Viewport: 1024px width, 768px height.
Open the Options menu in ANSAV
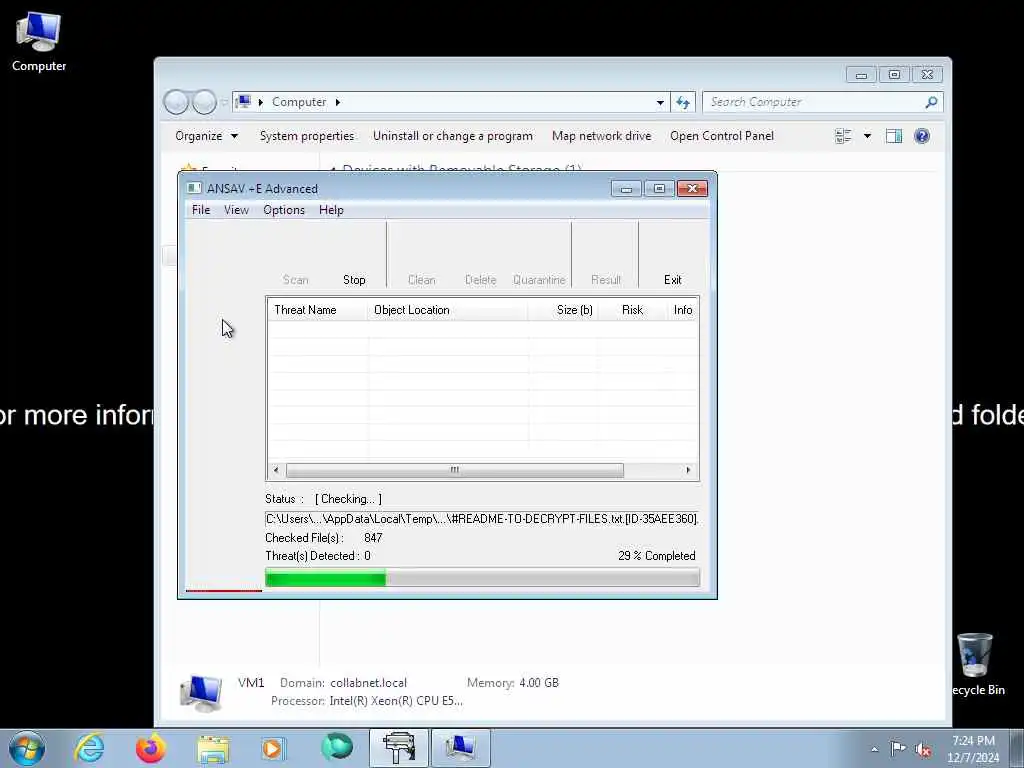coord(284,210)
